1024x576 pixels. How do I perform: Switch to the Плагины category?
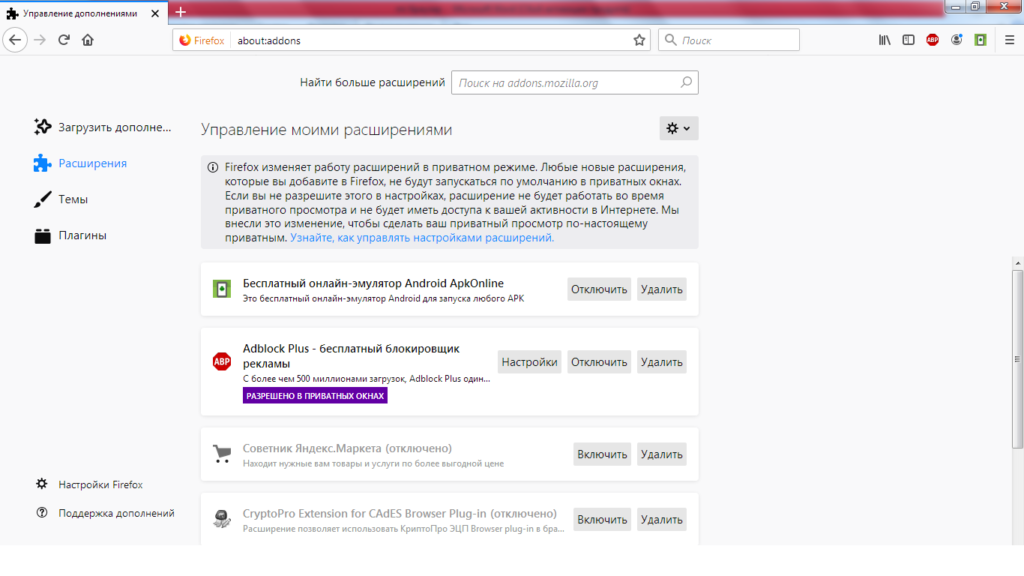[x=70, y=235]
